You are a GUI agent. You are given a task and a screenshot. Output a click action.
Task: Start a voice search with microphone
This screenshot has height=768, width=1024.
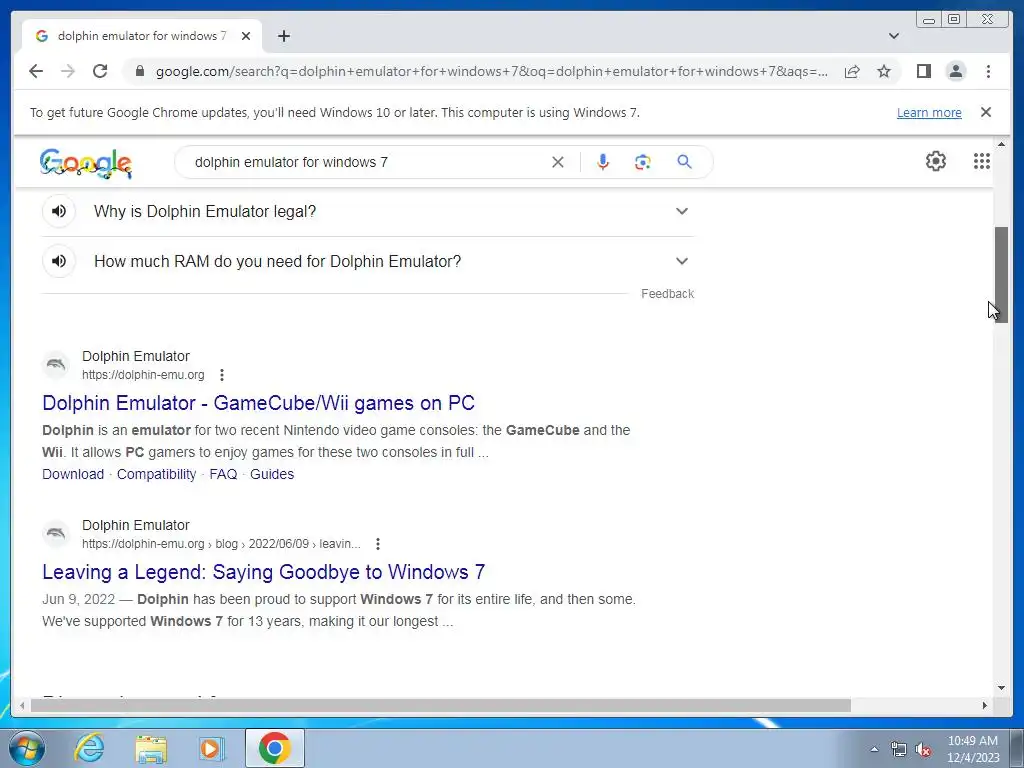point(603,162)
